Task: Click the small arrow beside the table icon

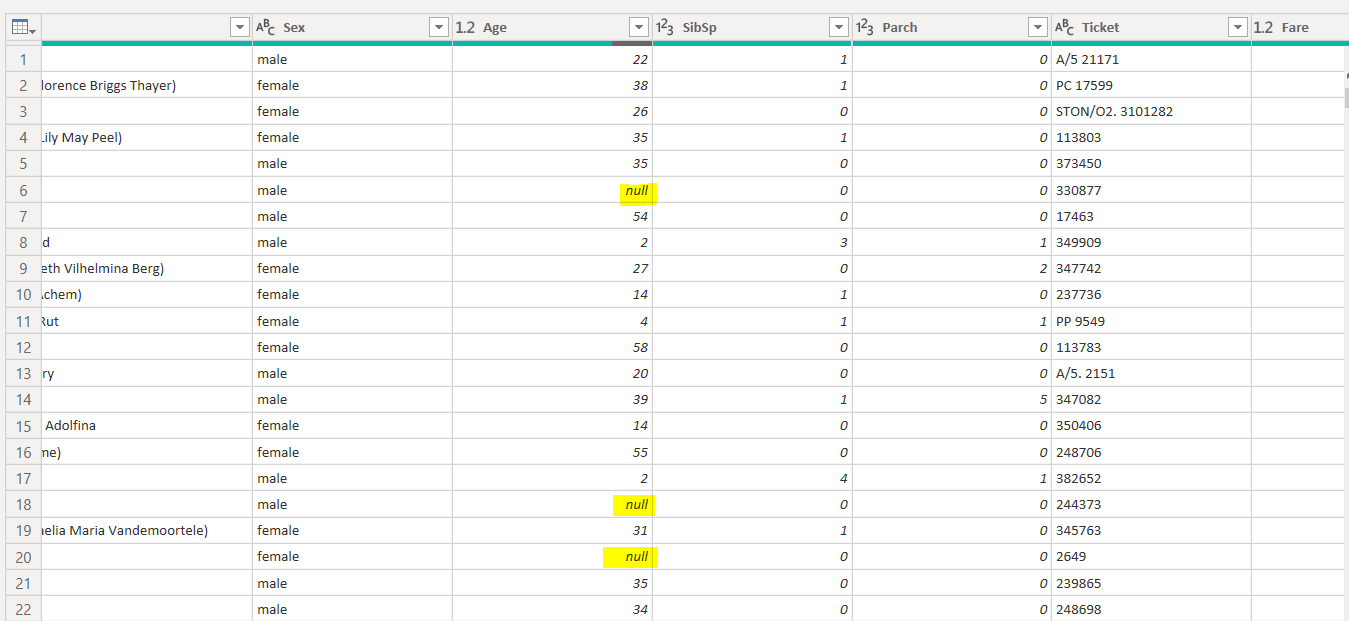Action: [32, 31]
